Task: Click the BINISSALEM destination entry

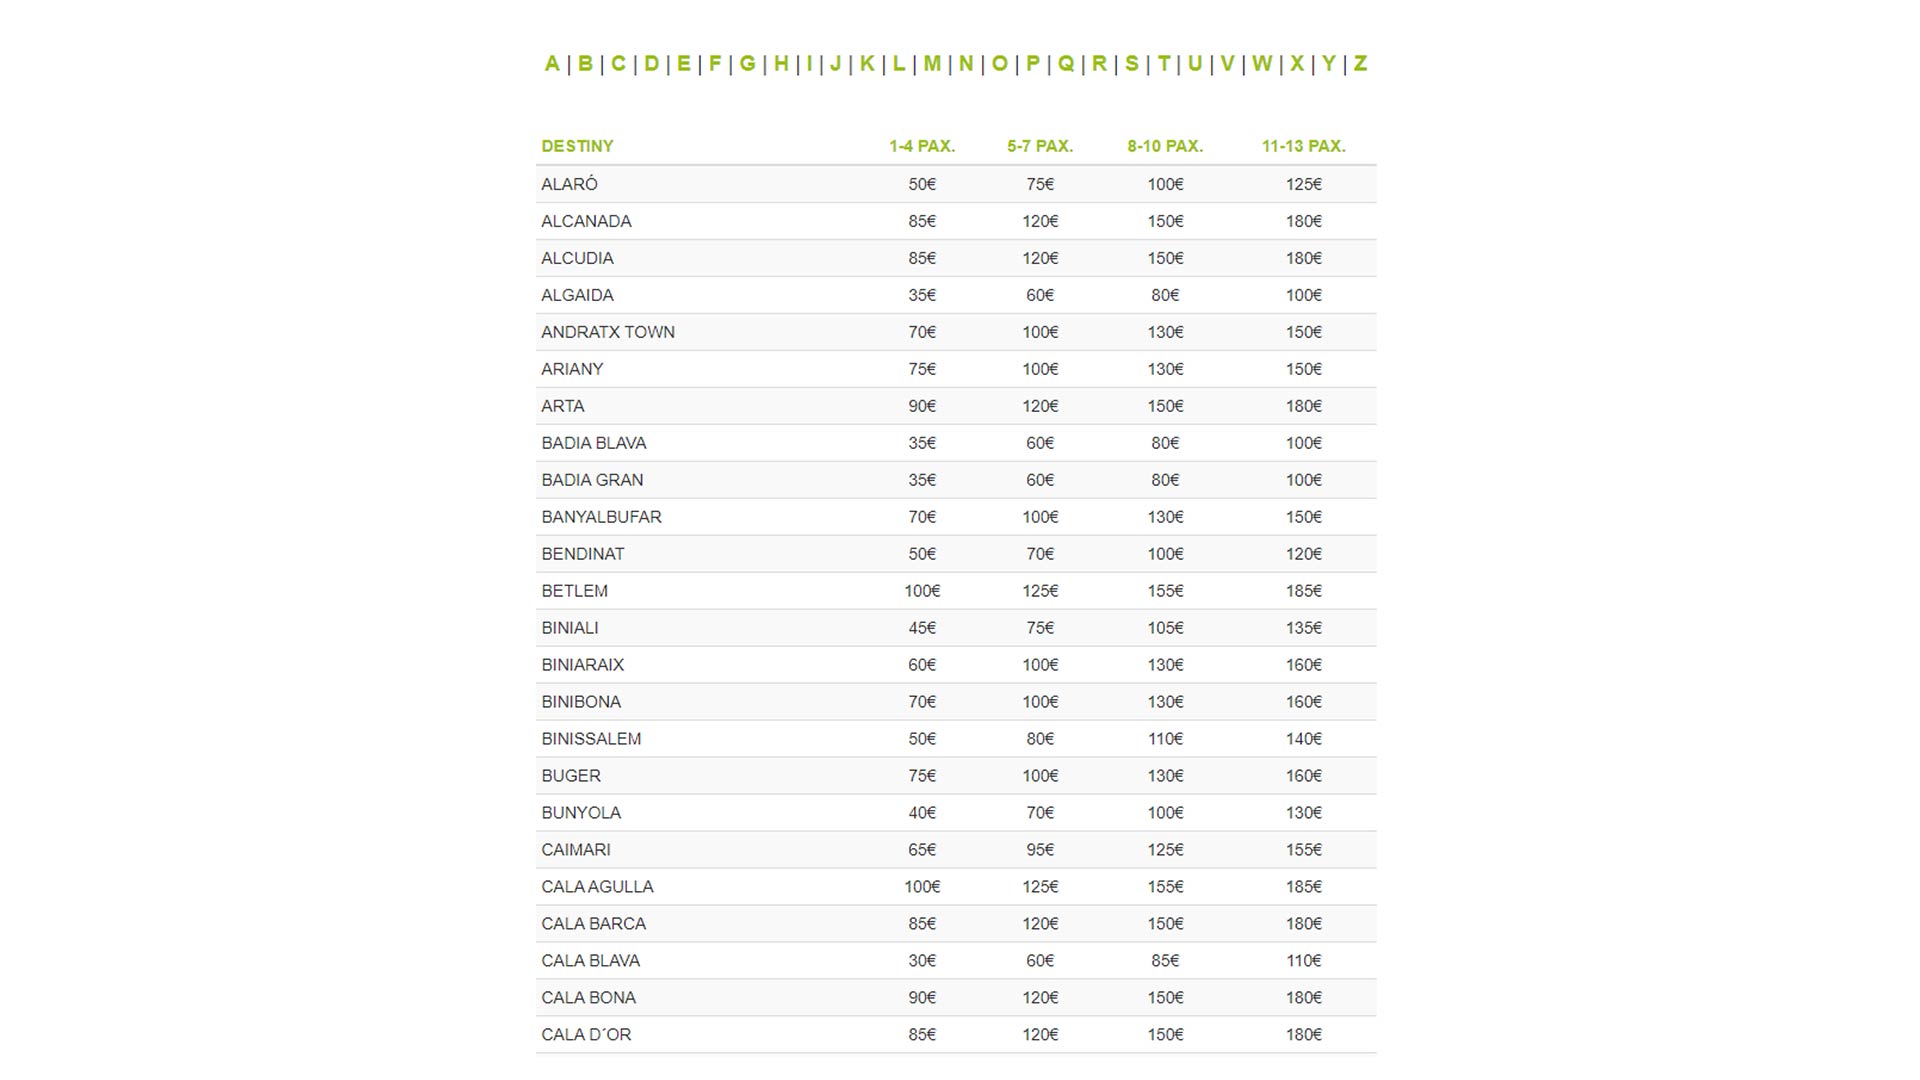Action: pyautogui.click(x=591, y=739)
